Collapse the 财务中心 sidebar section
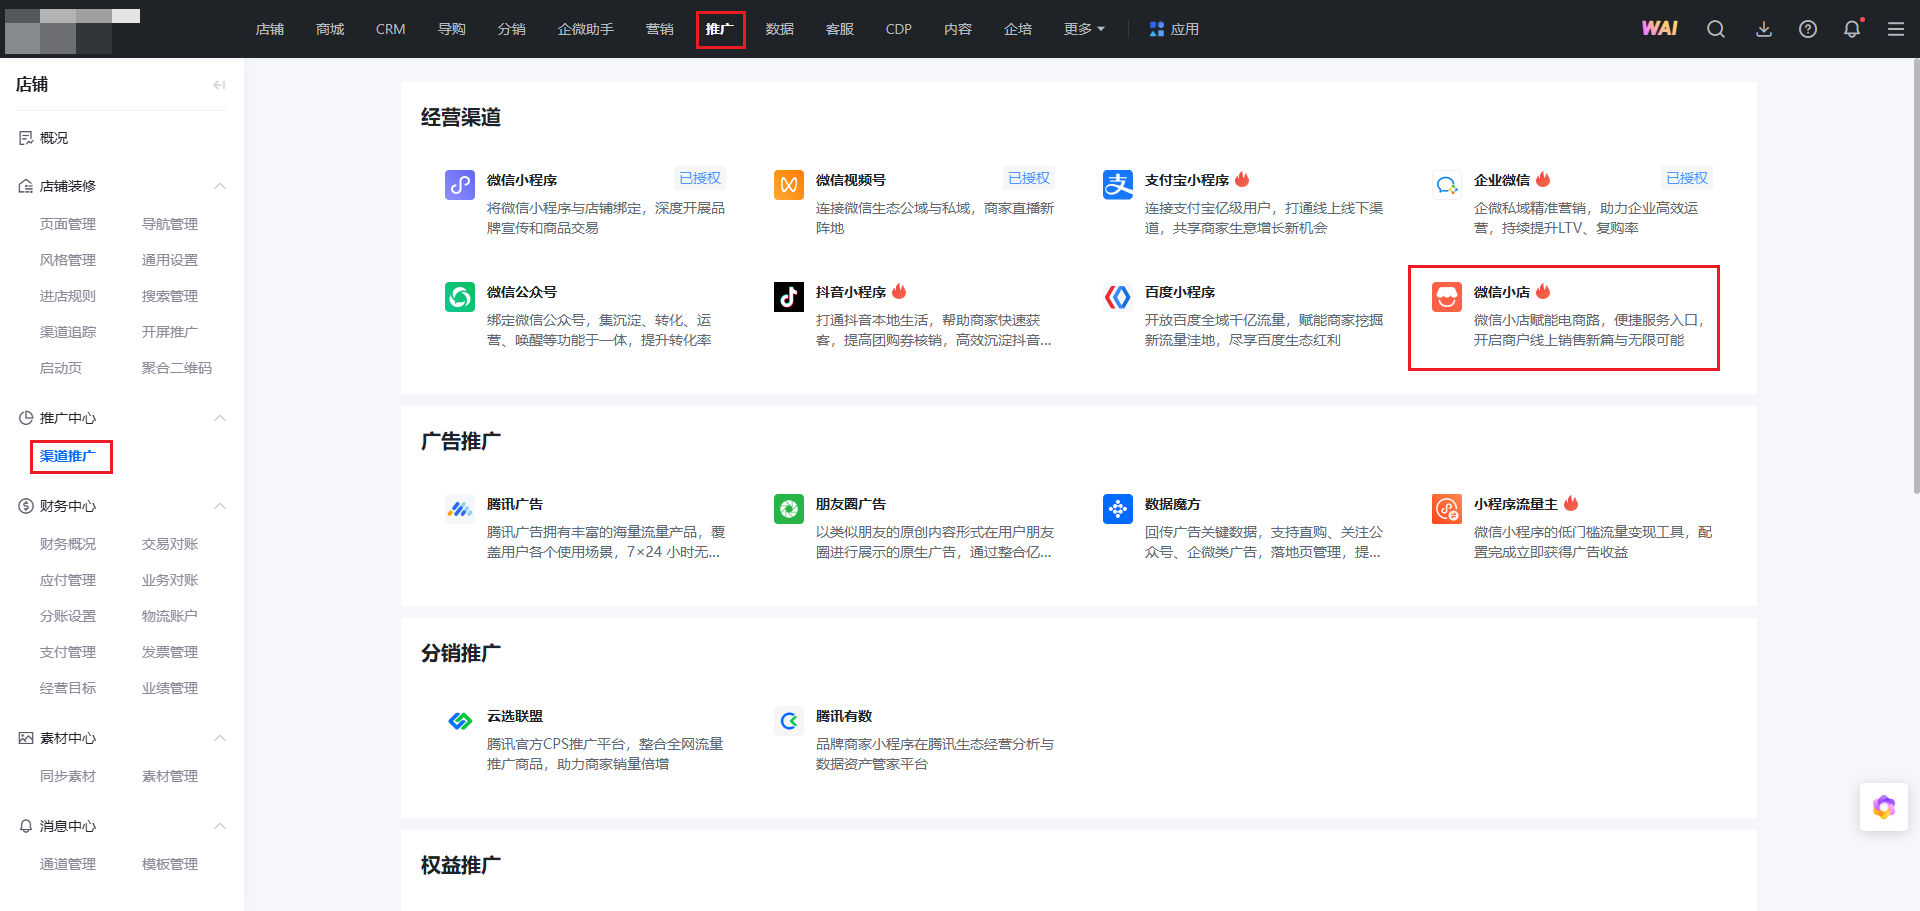Viewport: 1920px width, 911px height. pos(220,506)
